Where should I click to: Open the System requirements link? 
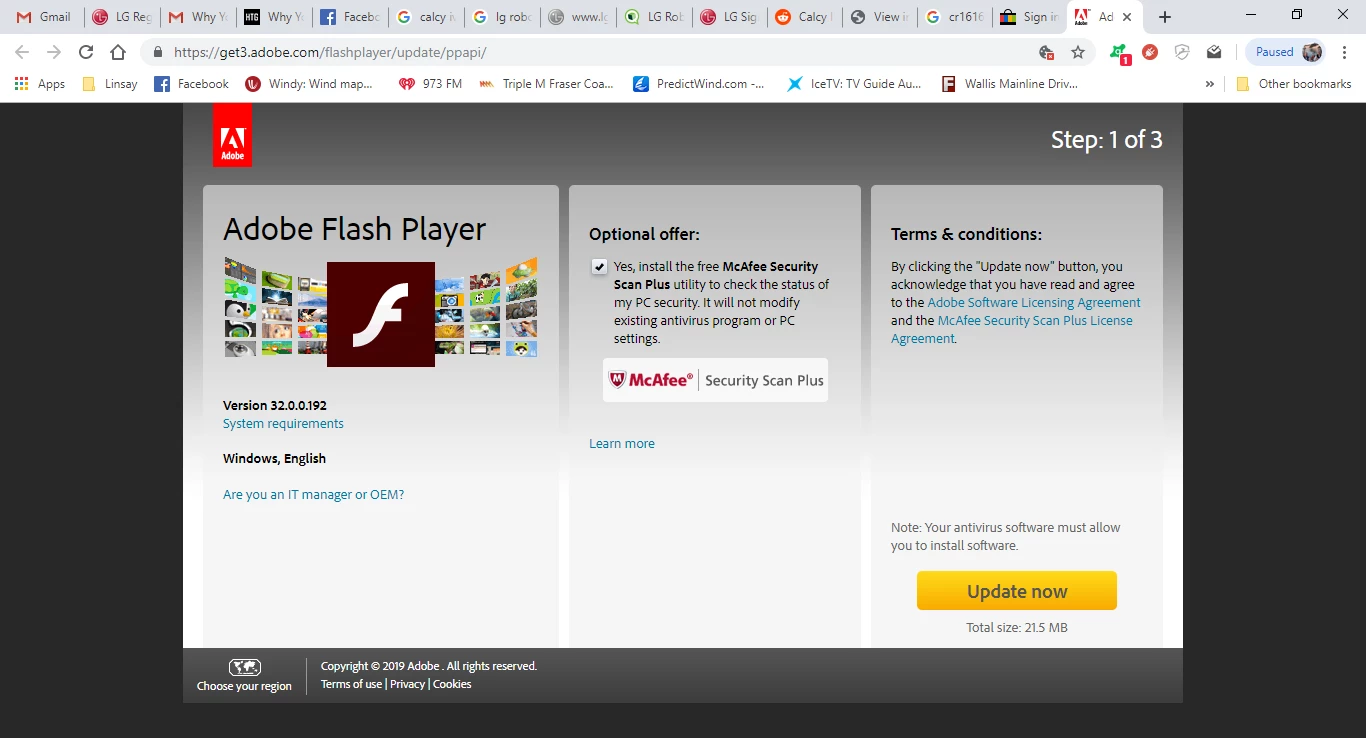pos(283,424)
